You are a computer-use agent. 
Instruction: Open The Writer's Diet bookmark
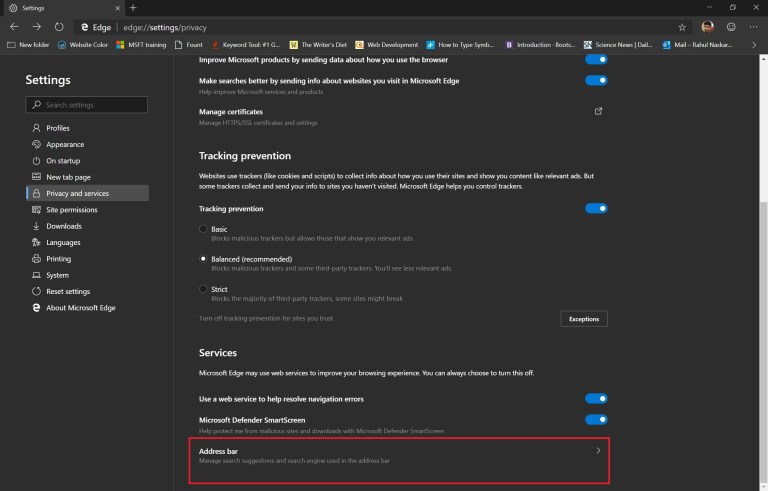[318, 45]
